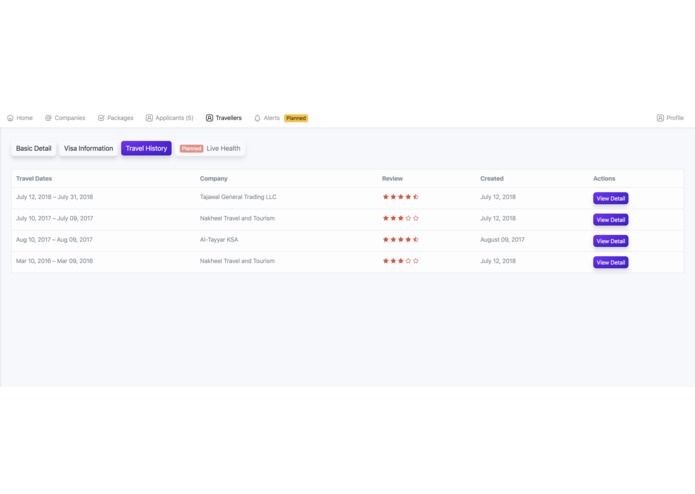Click the Home house icon

[x=10, y=118]
